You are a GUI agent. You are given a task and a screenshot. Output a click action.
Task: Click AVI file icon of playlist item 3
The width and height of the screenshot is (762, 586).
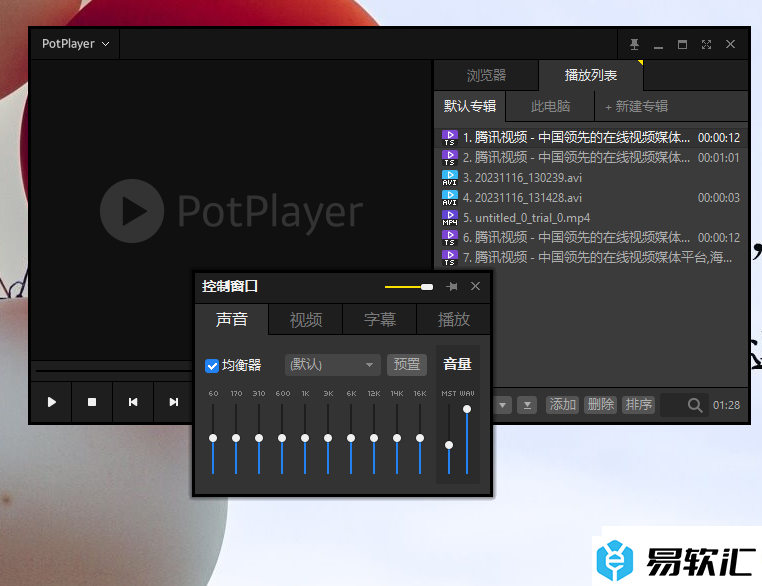(x=450, y=178)
